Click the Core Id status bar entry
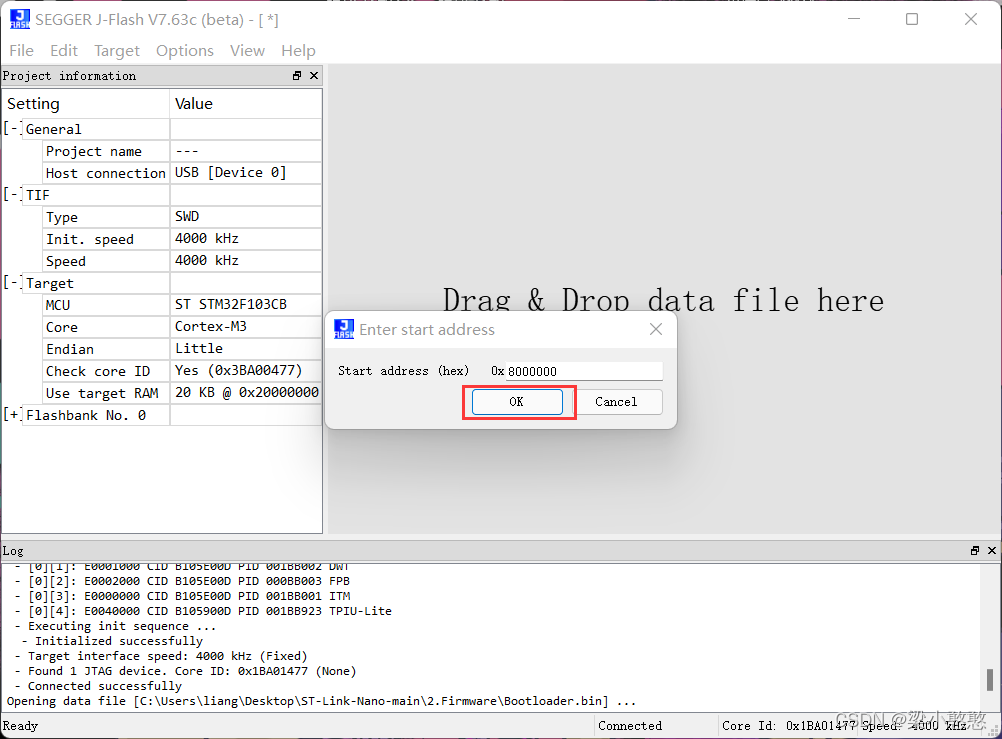The width and height of the screenshot is (1002, 739). click(789, 726)
